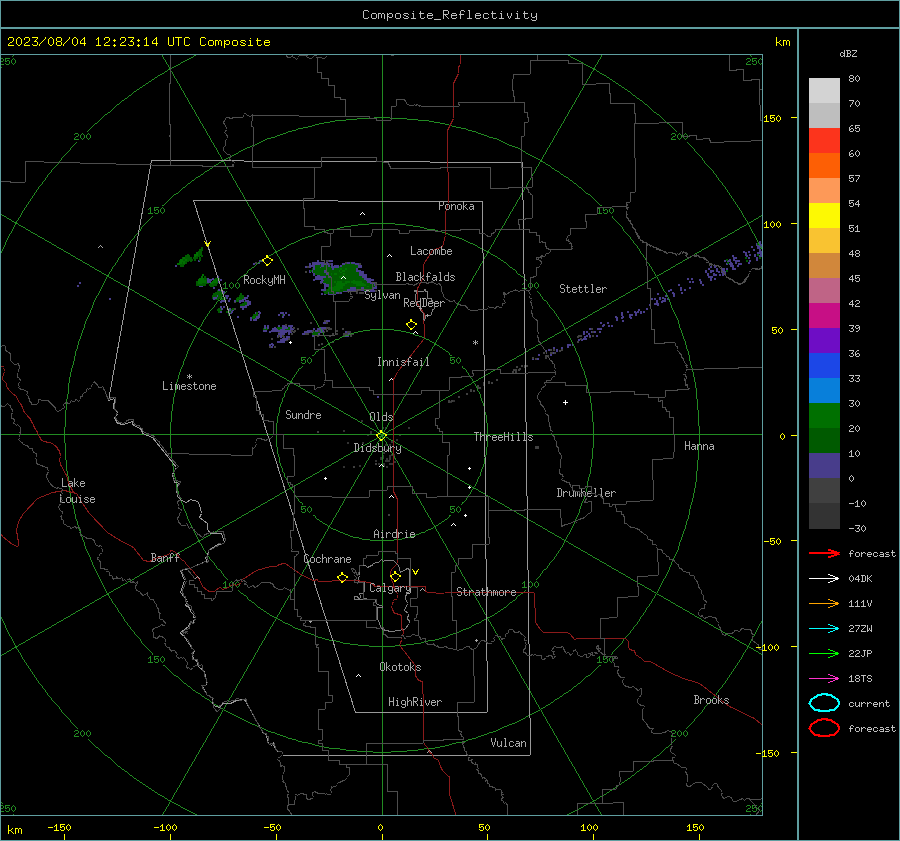900x841 pixels.
Task: Click the yellow v marker near Calgary
Action: point(416,572)
